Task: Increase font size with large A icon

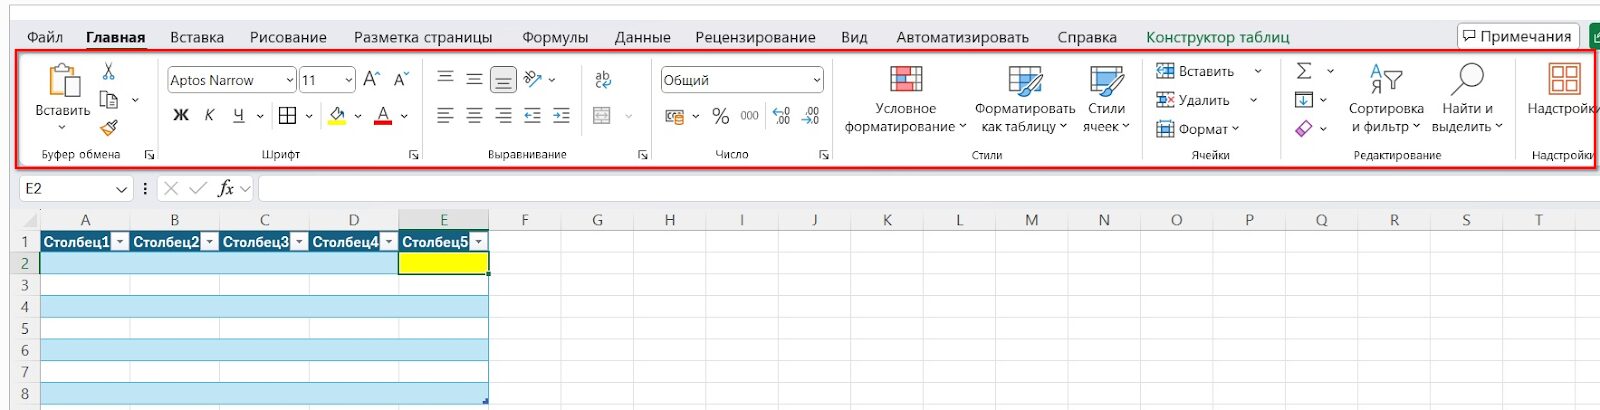Action: 371,79
